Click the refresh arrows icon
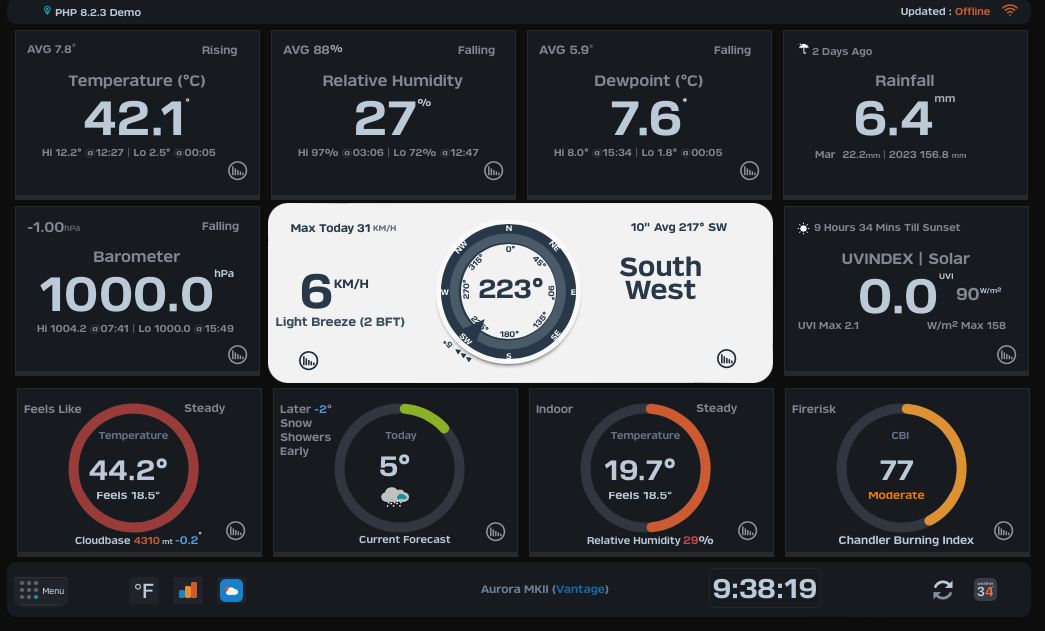 (x=942, y=590)
